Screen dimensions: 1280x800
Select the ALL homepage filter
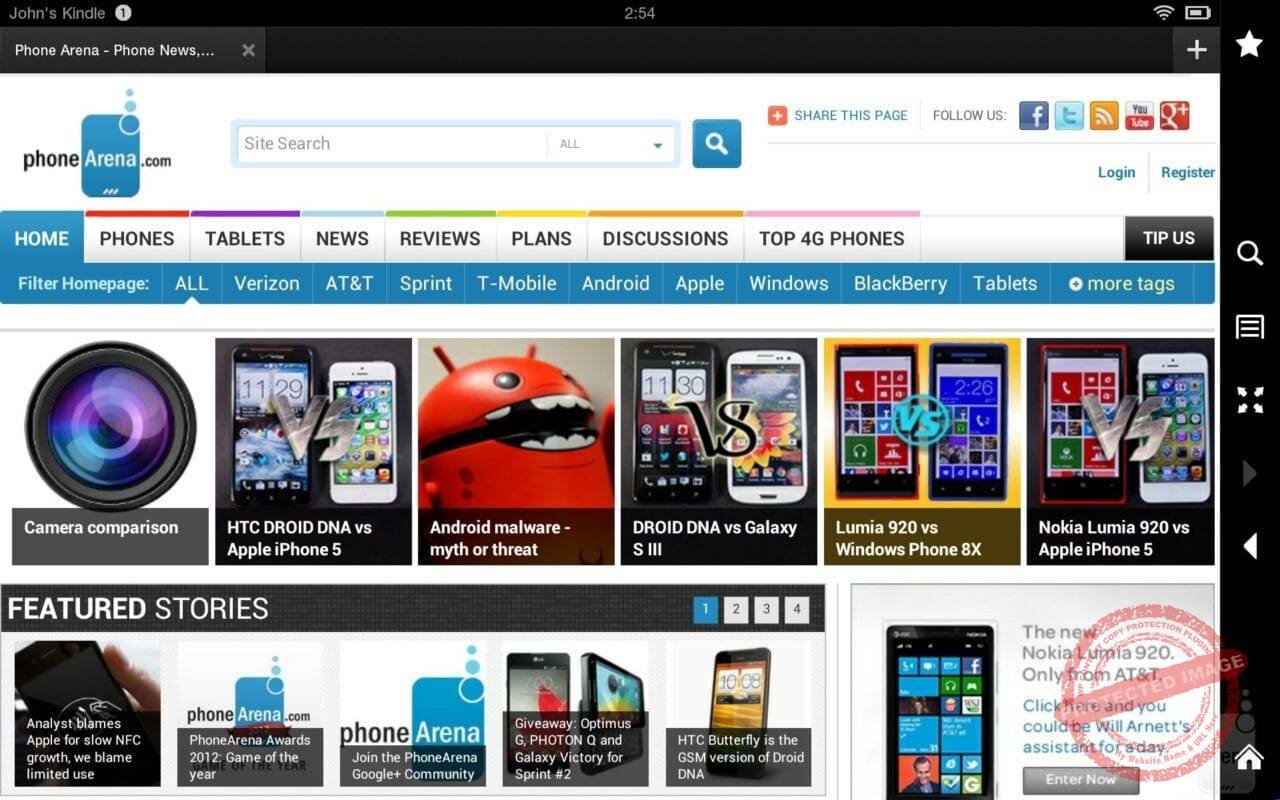click(191, 284)
